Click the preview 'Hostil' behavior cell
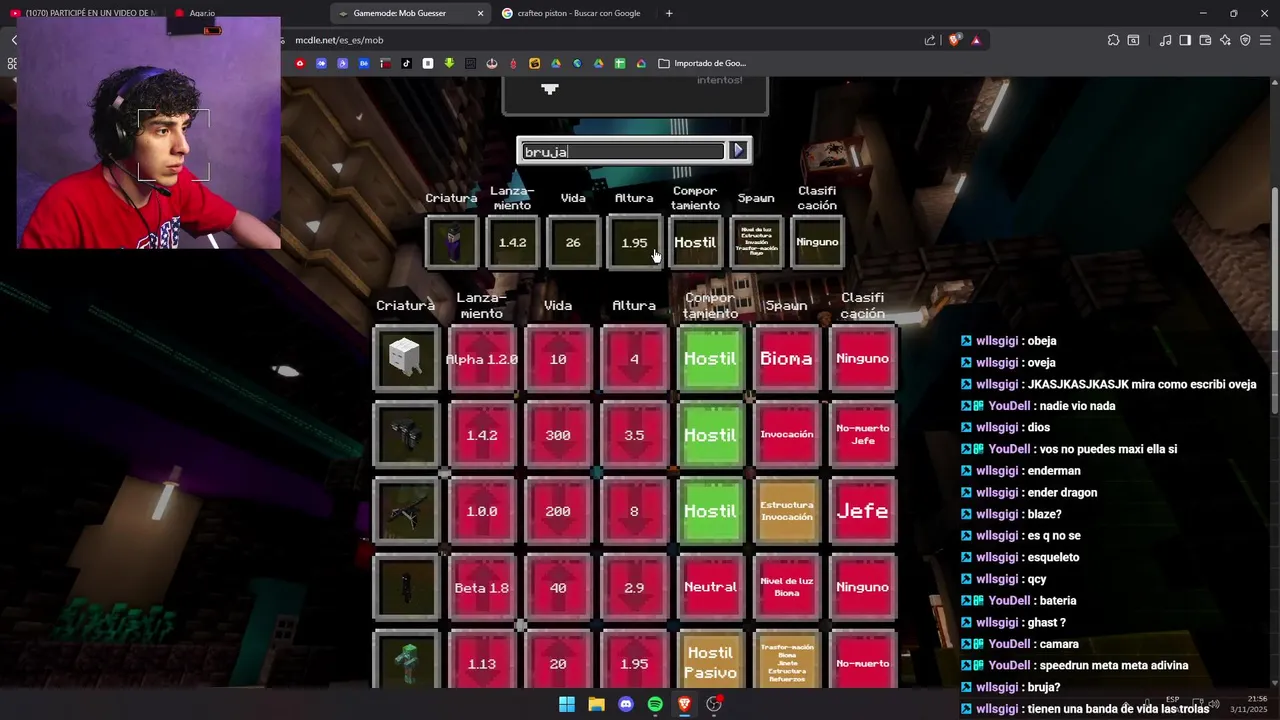This screenshot has height=720, width=1280. tap(695, 242)
